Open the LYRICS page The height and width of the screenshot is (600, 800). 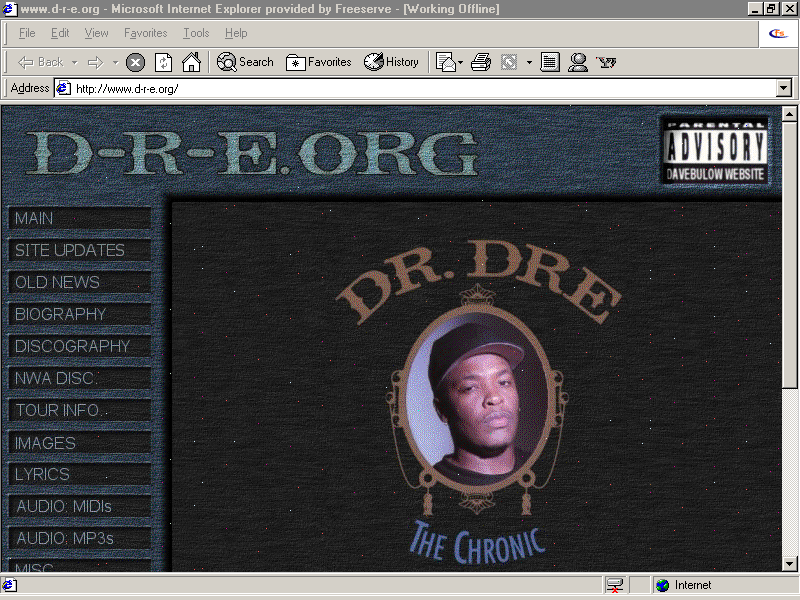(80, 474)
